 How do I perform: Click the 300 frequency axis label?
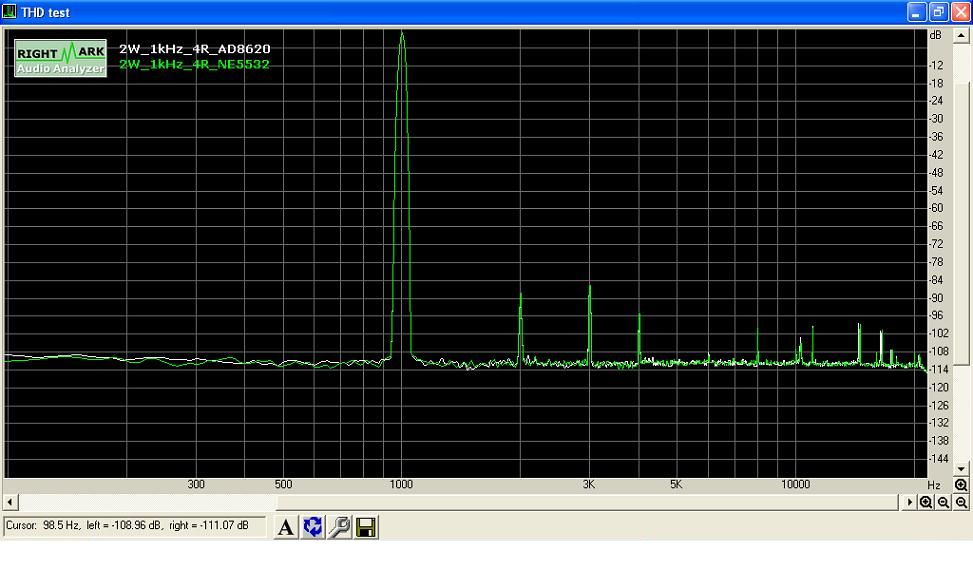pos(196,484)
